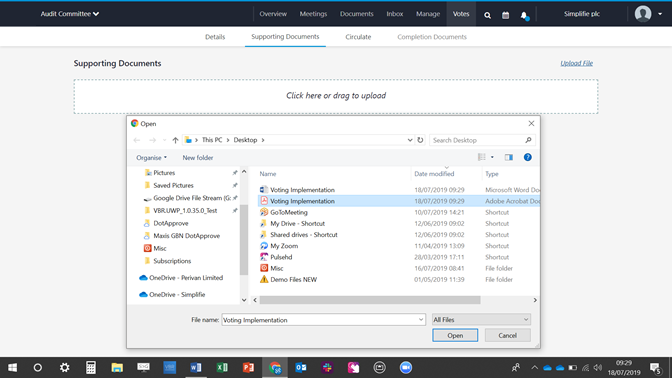The height and width of the screenshot is (378, 672).
Task: Click This PC in breadcrumb path
Action: 212,140
